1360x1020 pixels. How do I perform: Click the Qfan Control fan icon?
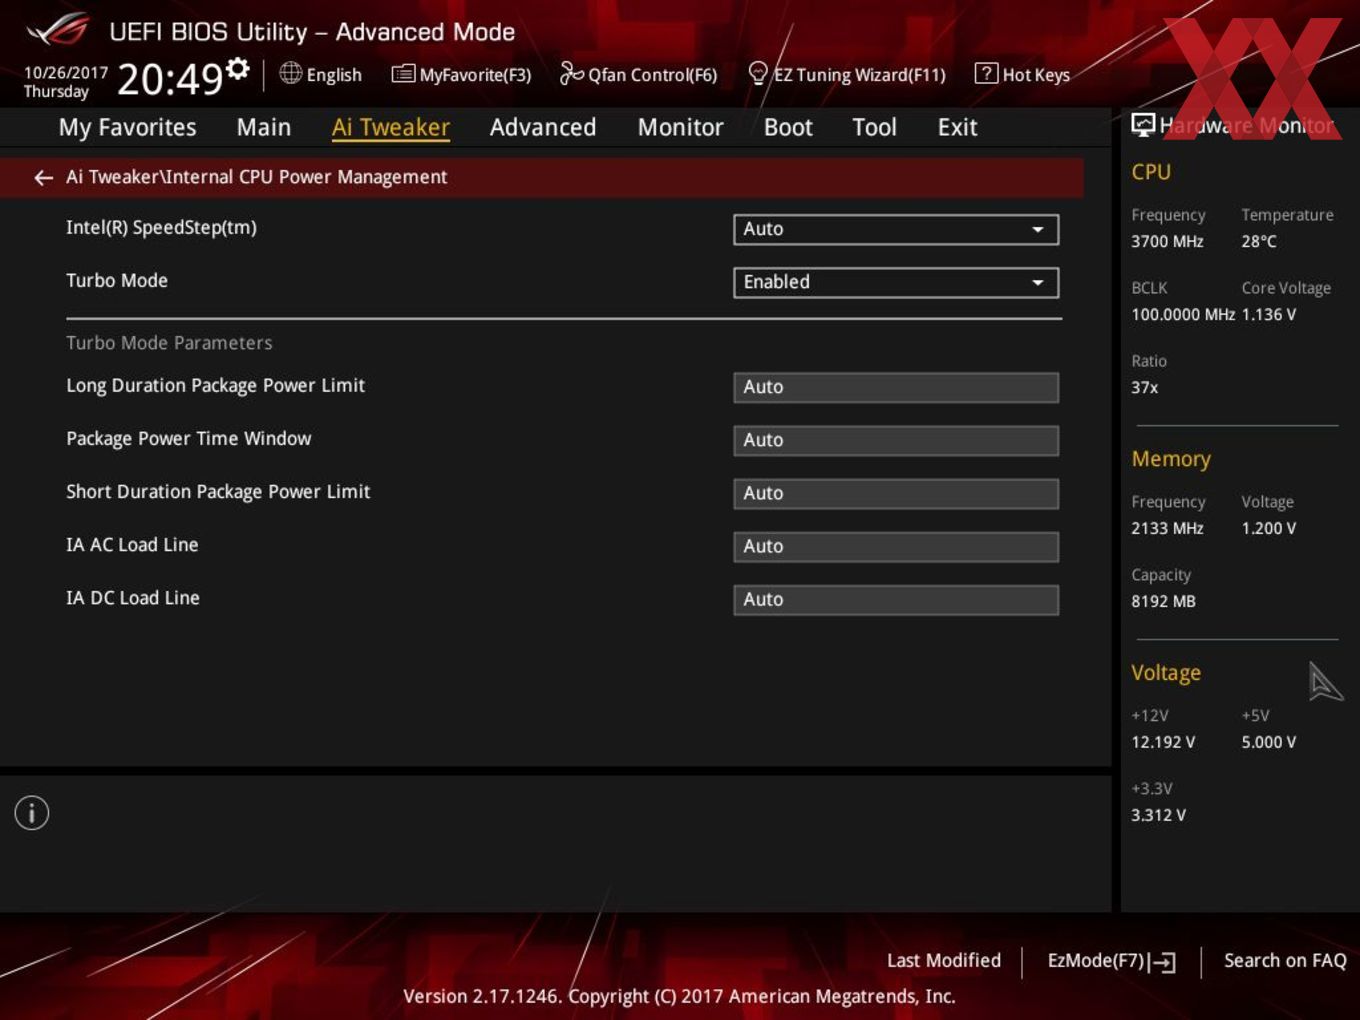(571, 73)
